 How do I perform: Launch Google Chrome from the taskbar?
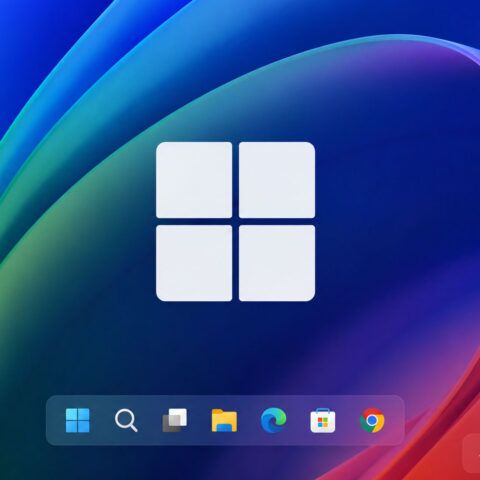coord(372,420)
